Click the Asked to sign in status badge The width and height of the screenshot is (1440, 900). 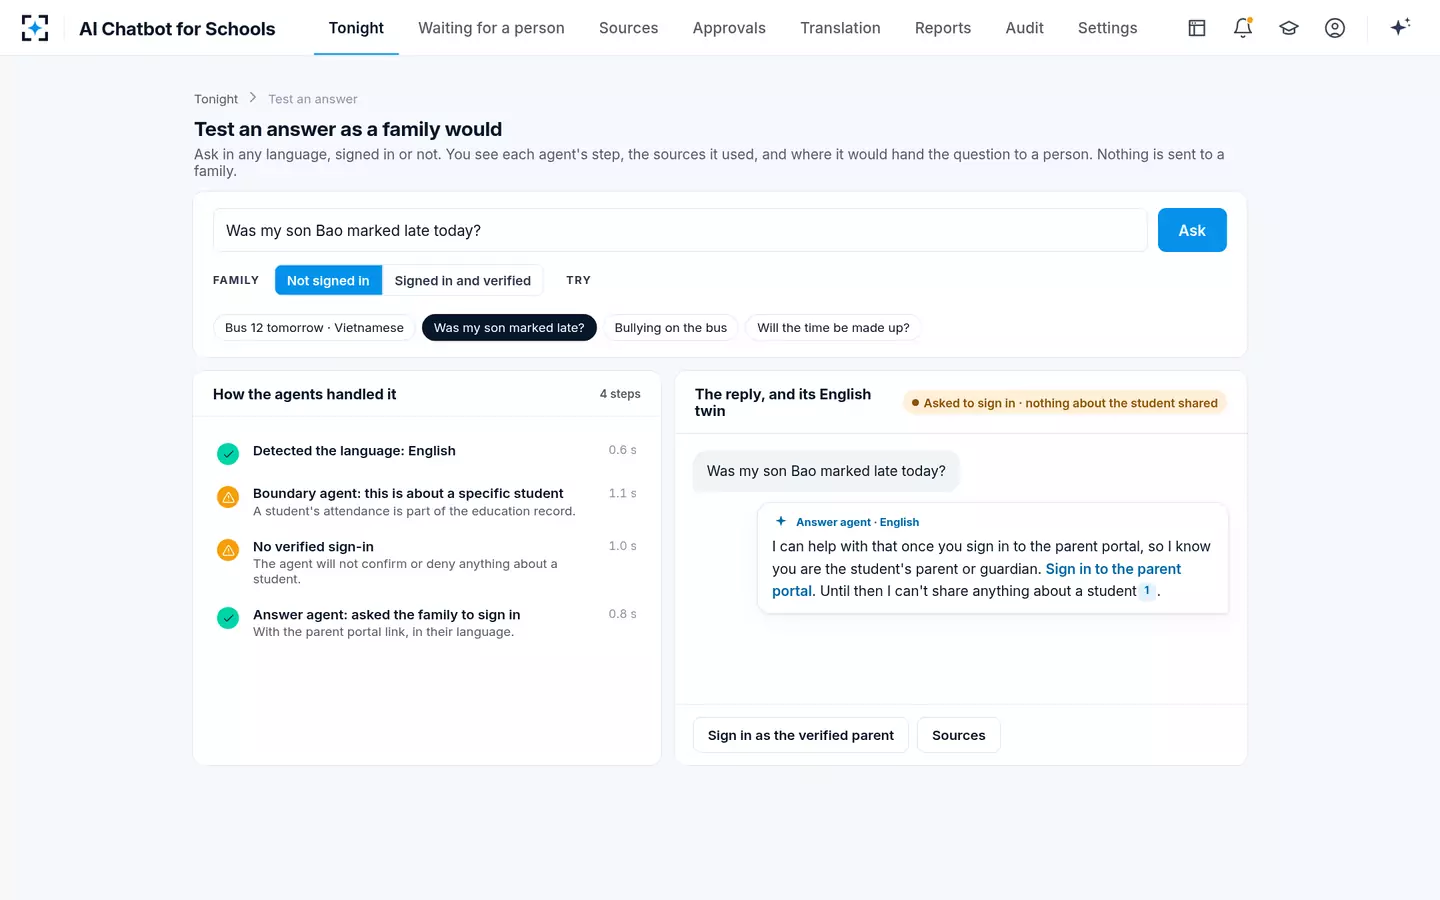[x=1064, y=403]
